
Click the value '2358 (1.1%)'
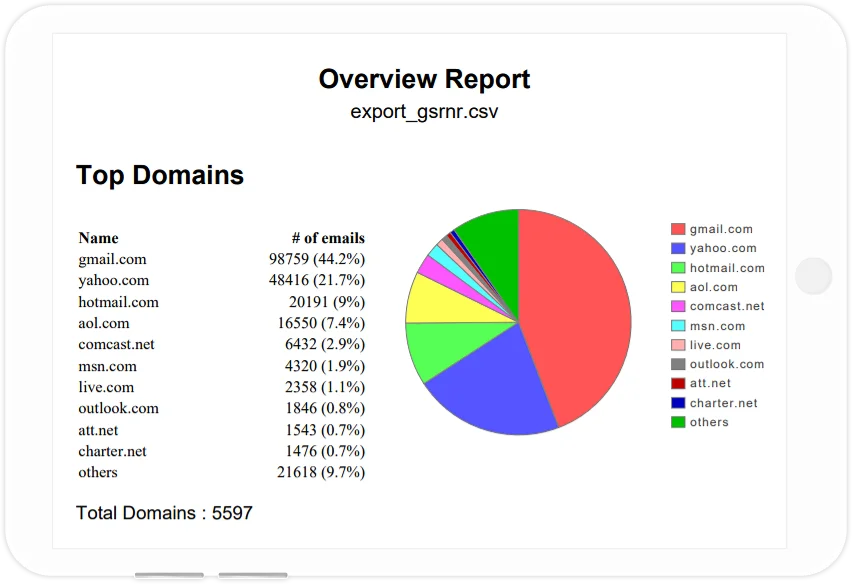[325, 387]
